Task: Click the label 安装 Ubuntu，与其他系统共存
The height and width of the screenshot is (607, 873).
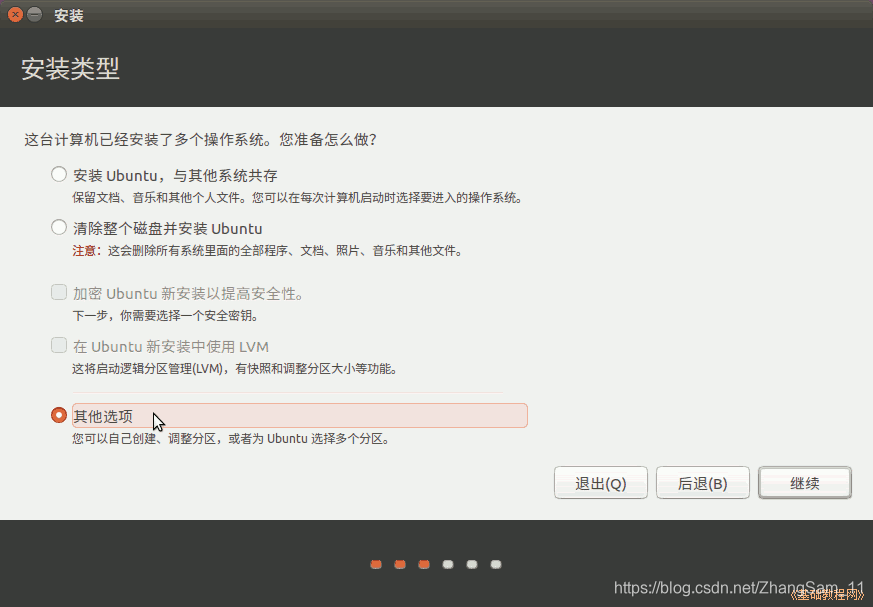Action: coord(175,176)
